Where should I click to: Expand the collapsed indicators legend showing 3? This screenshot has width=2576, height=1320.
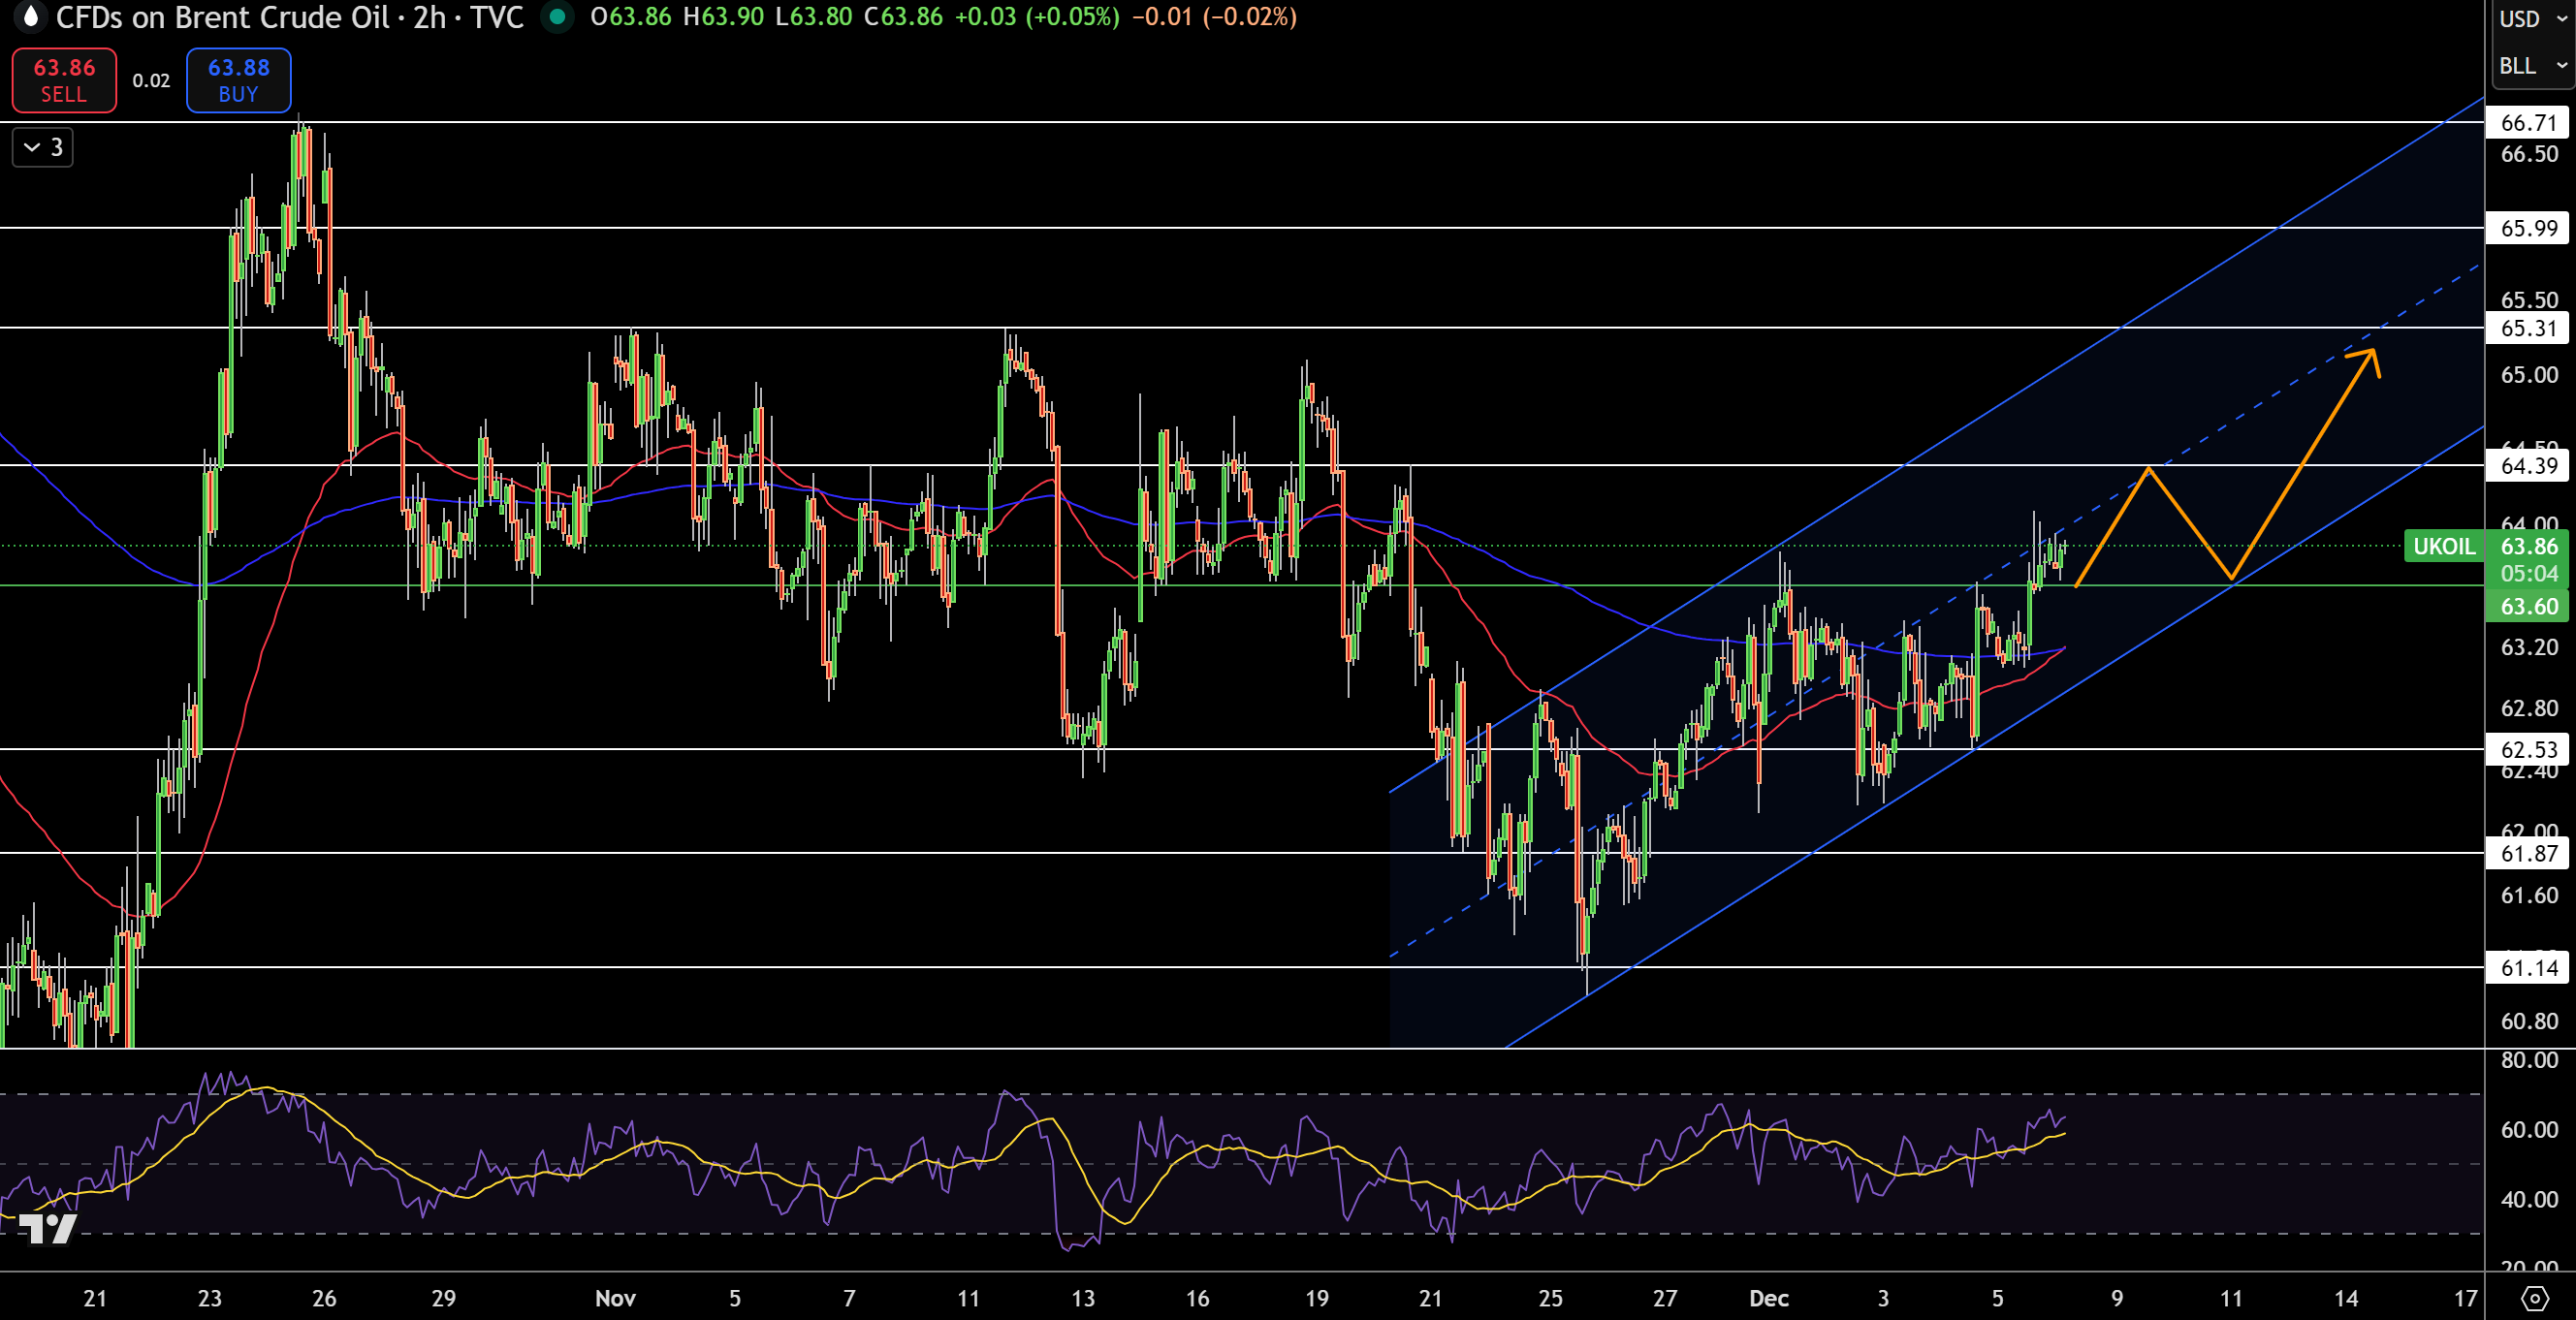point(43,148)
